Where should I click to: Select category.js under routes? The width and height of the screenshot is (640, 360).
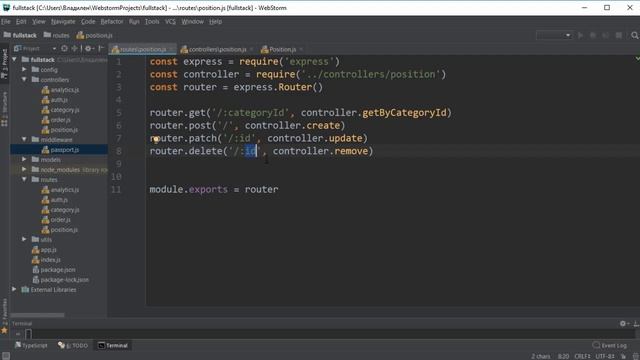point(60,210)
